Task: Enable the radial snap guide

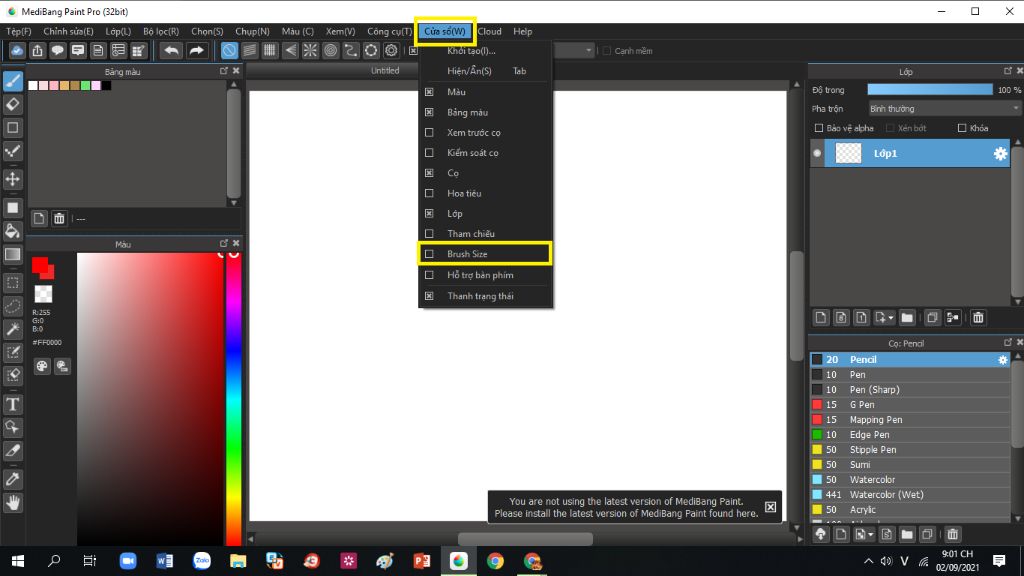Action: tap(310, 50)
